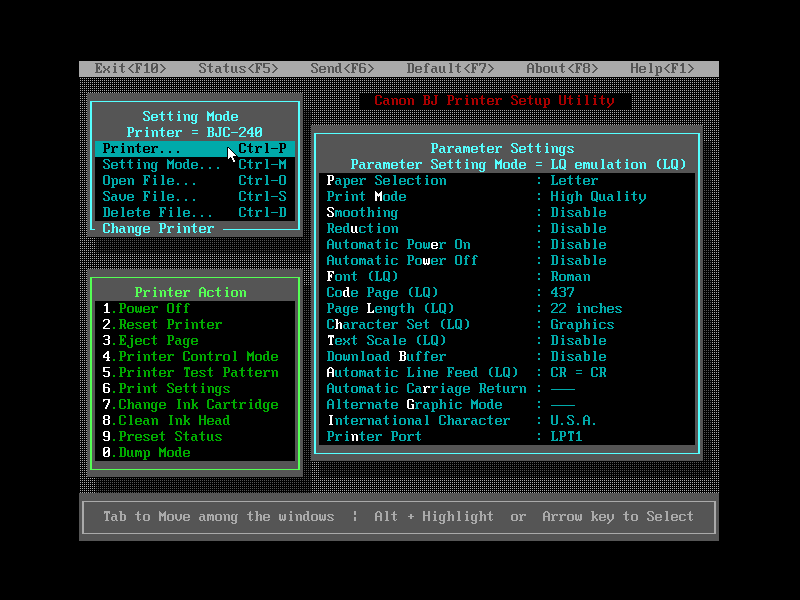Select the Printer Port parameter row

(x=507, y=436)
